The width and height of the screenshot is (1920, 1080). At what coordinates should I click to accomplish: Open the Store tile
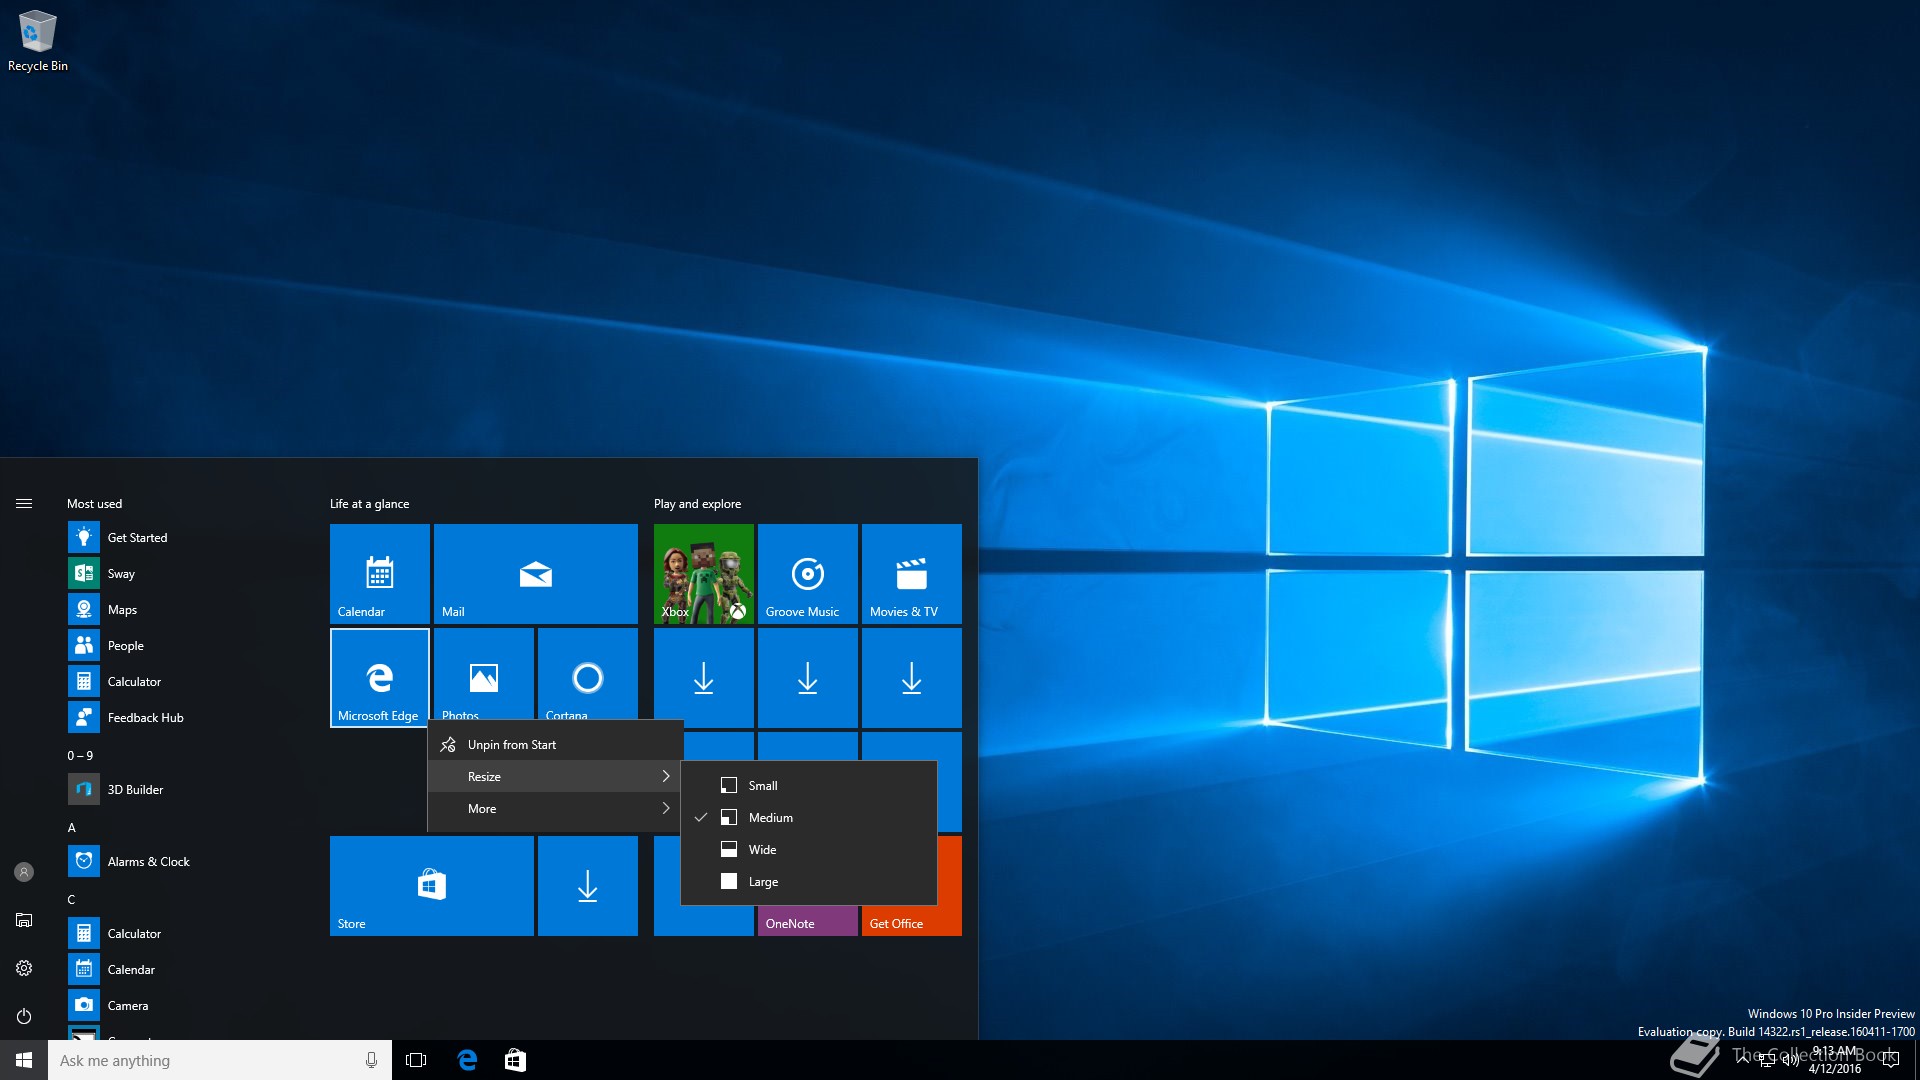(432, 886)
